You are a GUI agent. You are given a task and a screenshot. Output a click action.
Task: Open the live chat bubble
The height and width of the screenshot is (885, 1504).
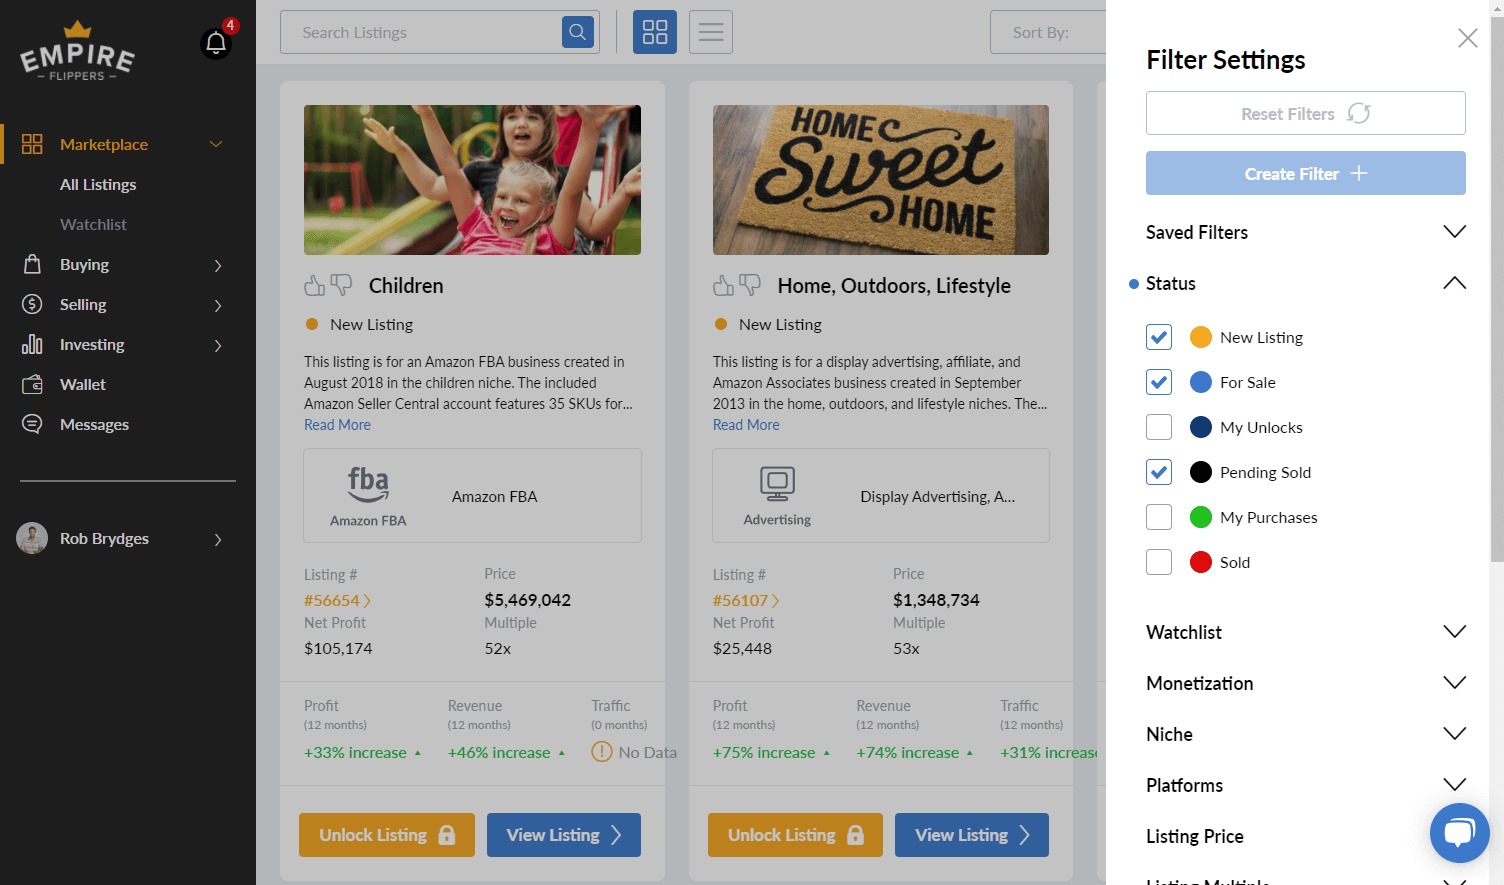tap(1460, 833)
